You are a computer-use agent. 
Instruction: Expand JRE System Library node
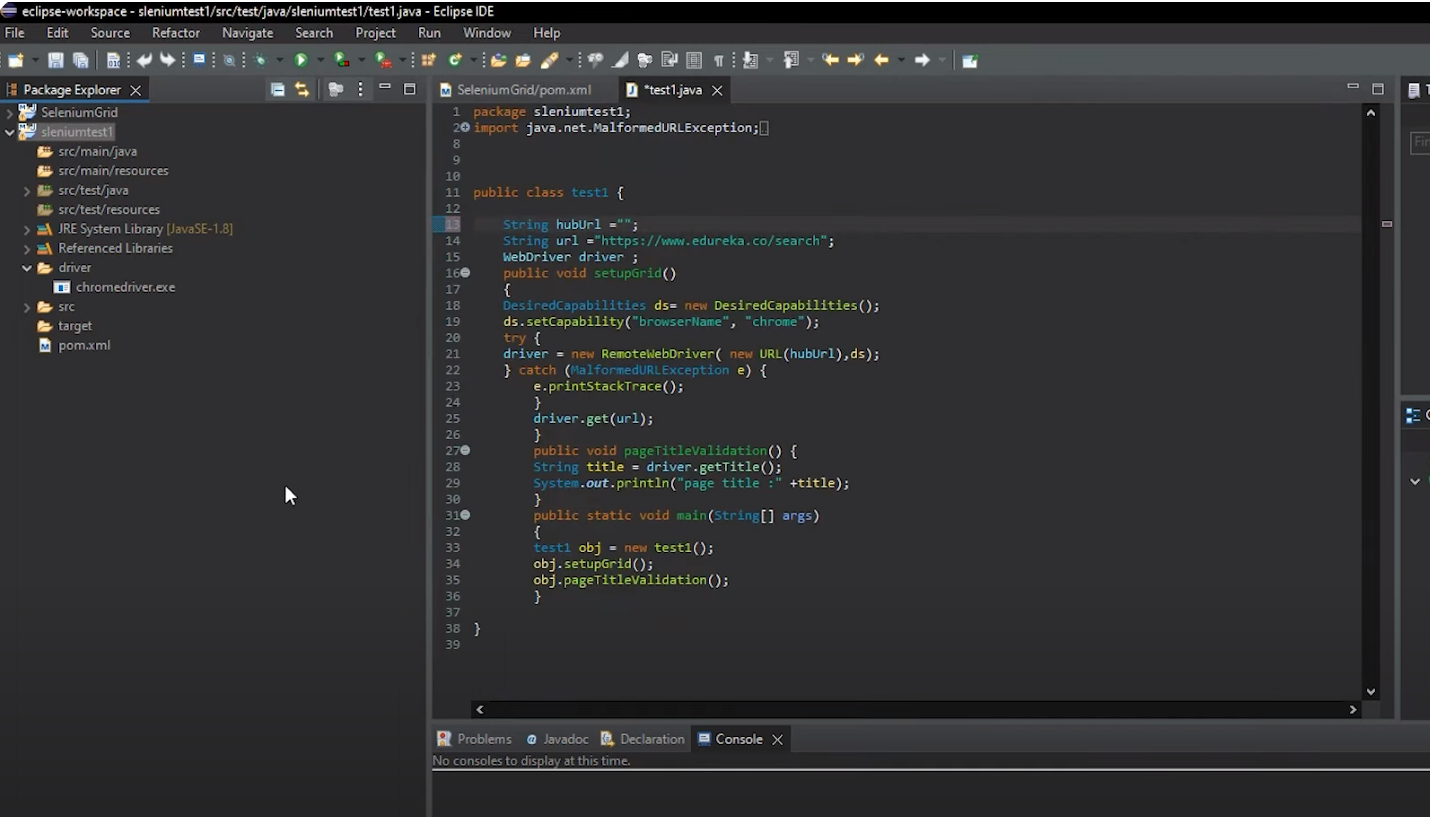point(27,229)
